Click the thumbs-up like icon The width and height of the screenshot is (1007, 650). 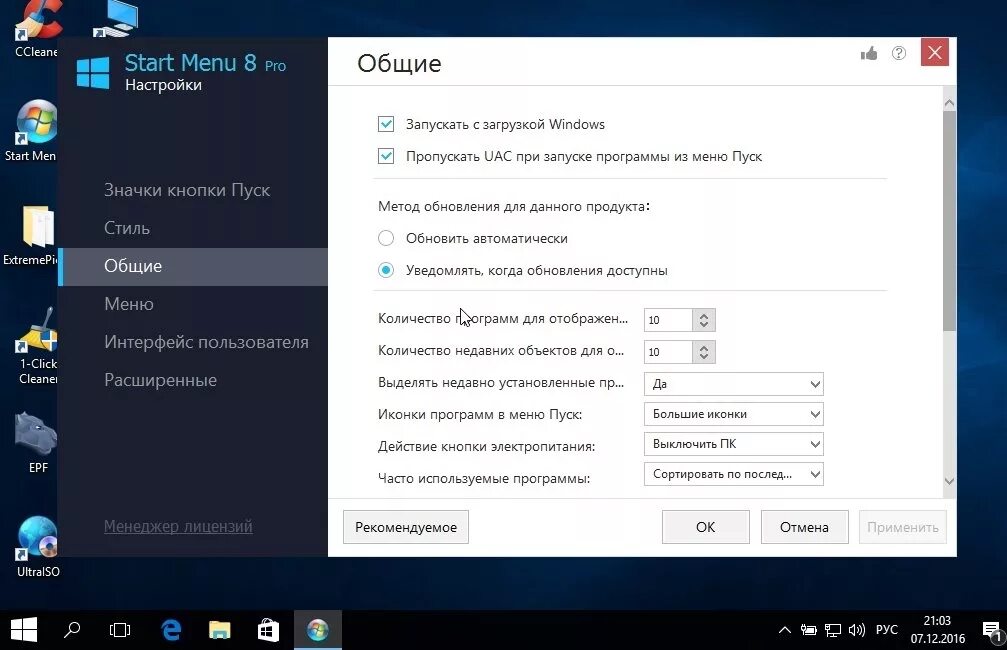(869, 53)
